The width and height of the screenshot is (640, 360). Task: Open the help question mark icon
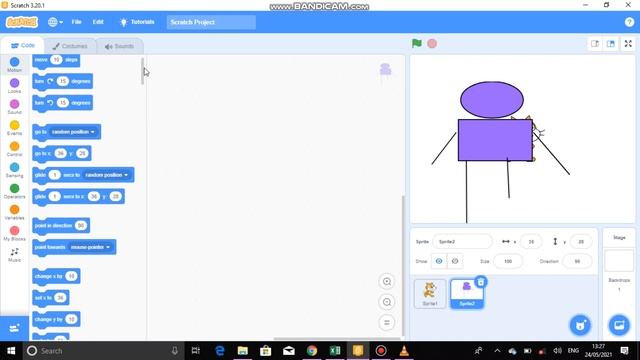[x=629, y=22]
